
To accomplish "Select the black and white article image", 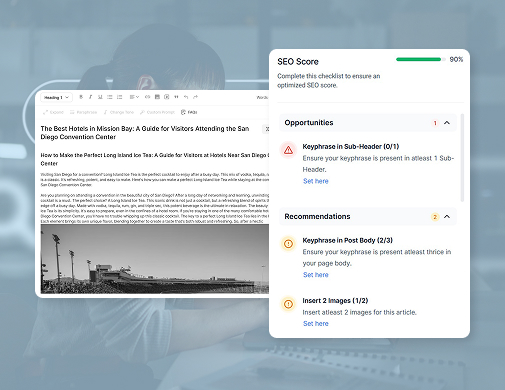I will click(155, 259).
